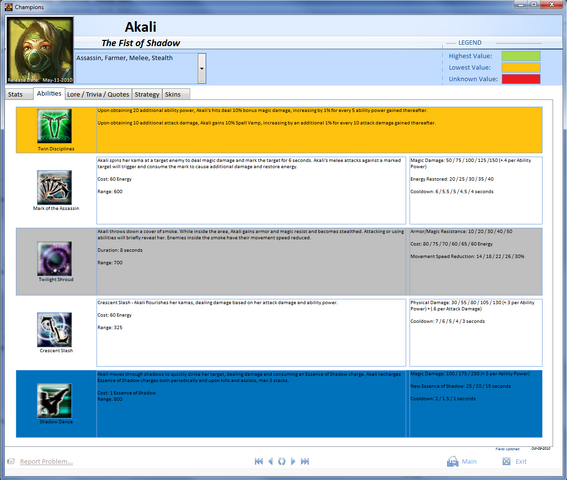
Task: Go to the first champion record
Action: (x=259, y=461)
